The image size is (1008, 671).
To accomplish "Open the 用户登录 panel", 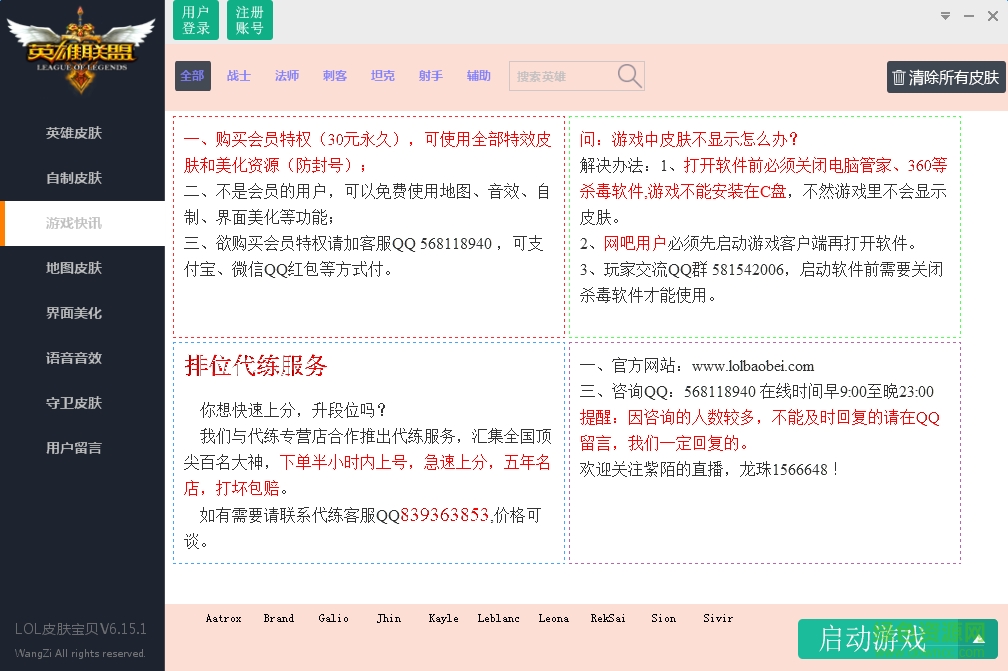I will pos(195,20).
